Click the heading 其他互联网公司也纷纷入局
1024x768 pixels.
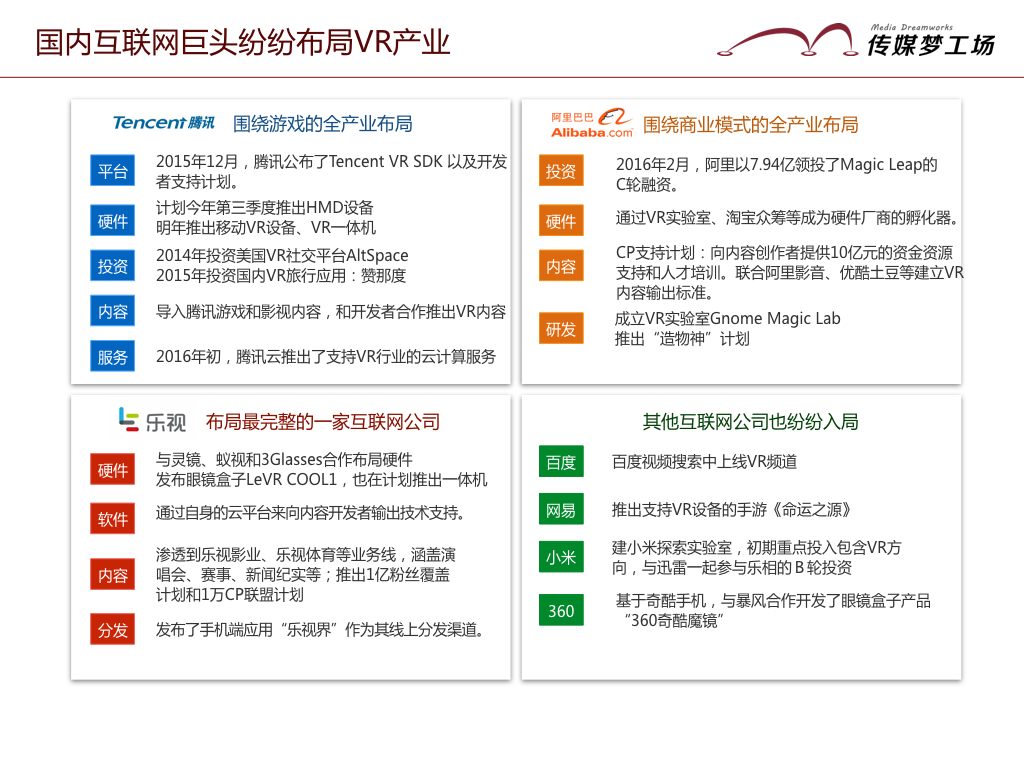(750, 421)
